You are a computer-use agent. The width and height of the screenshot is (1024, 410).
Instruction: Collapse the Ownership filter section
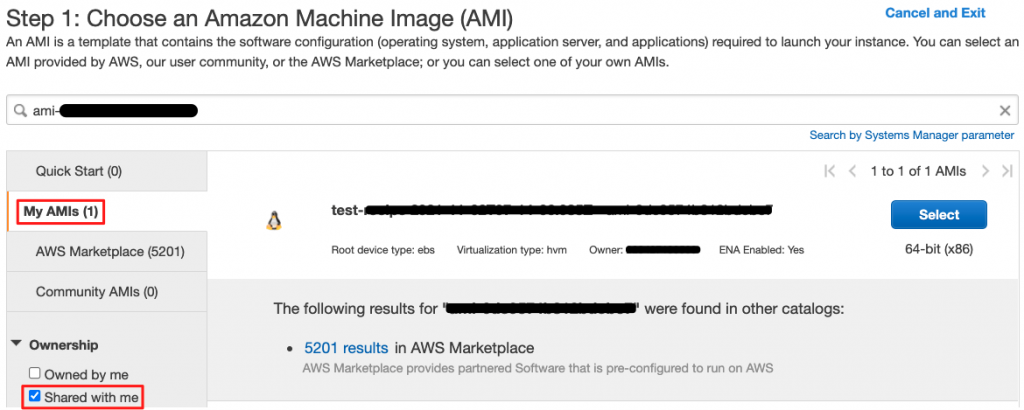click(x=16, y=344)
